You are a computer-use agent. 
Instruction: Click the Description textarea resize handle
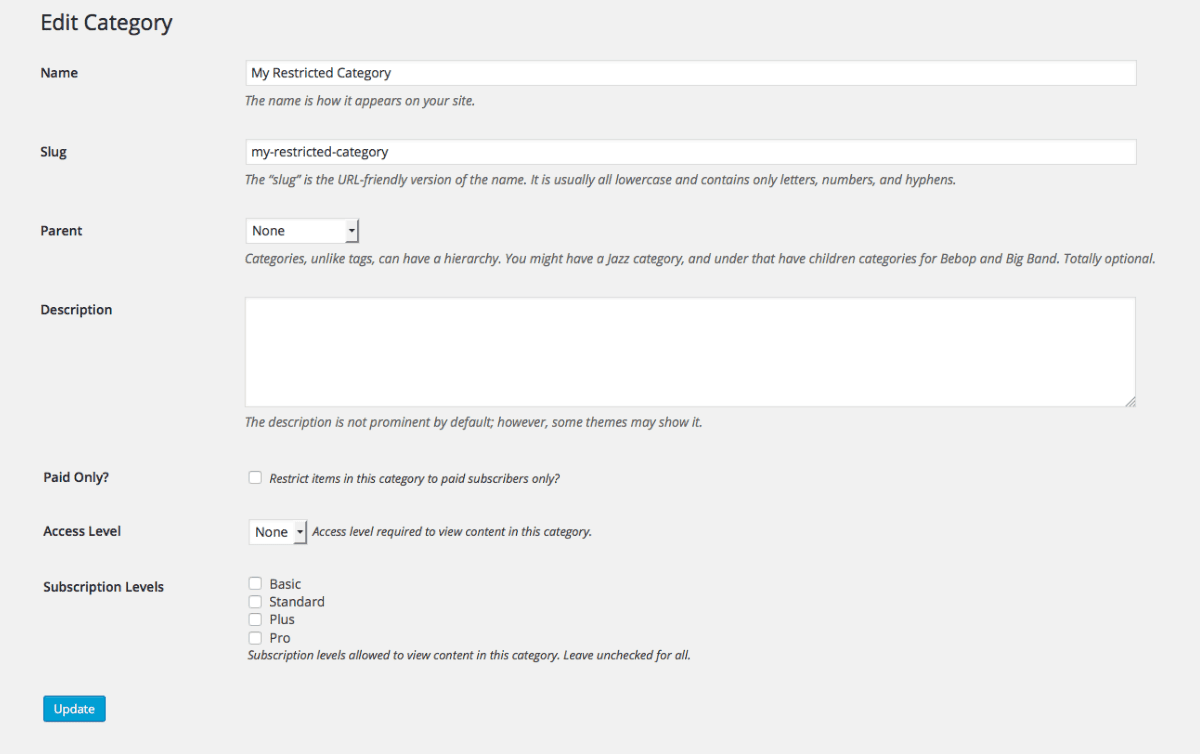coord(1131,402)
